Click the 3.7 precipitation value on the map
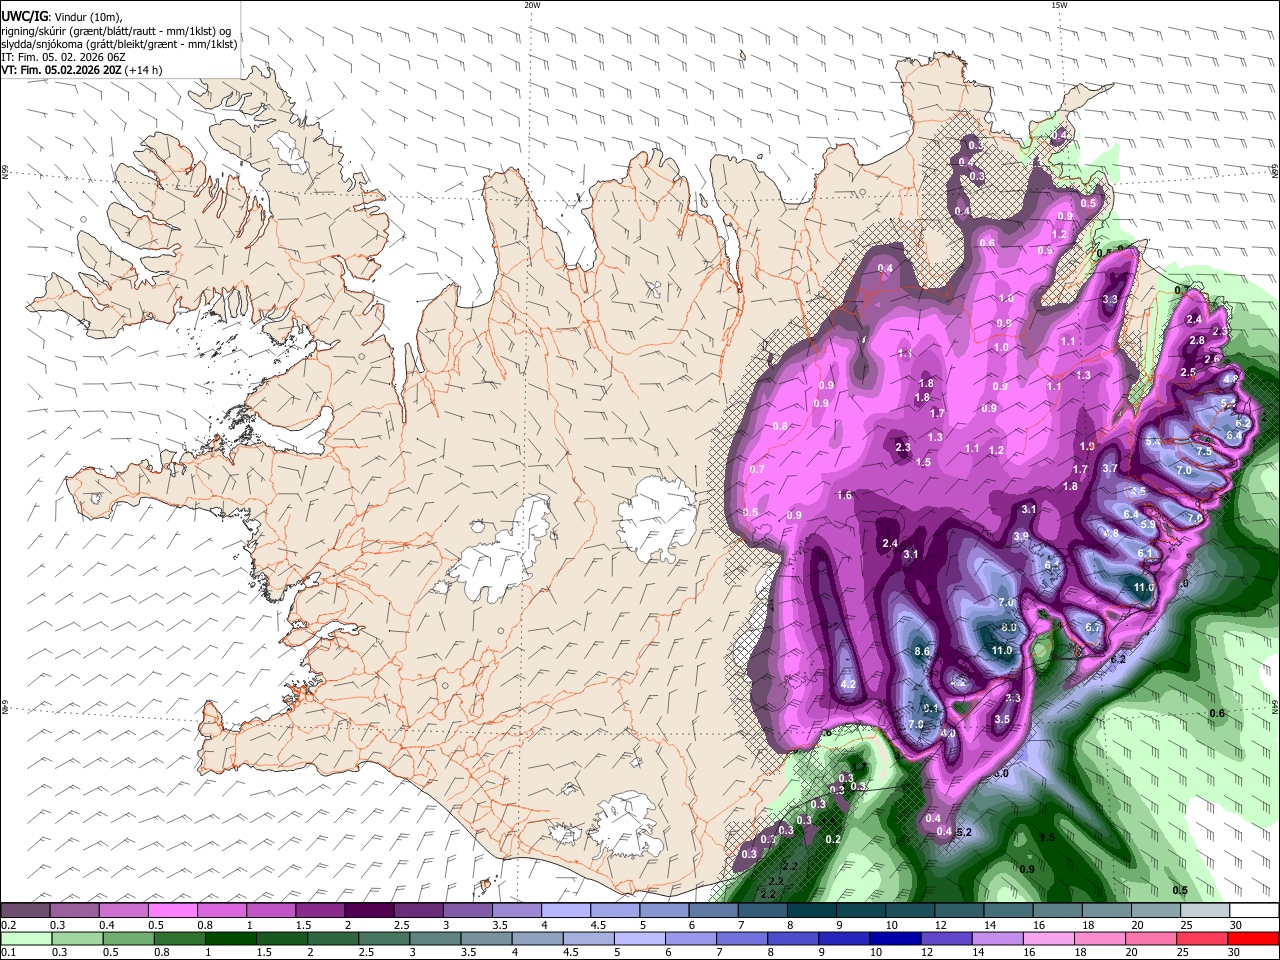This screenshot has width=1280, height=960. click(1110, 469)
